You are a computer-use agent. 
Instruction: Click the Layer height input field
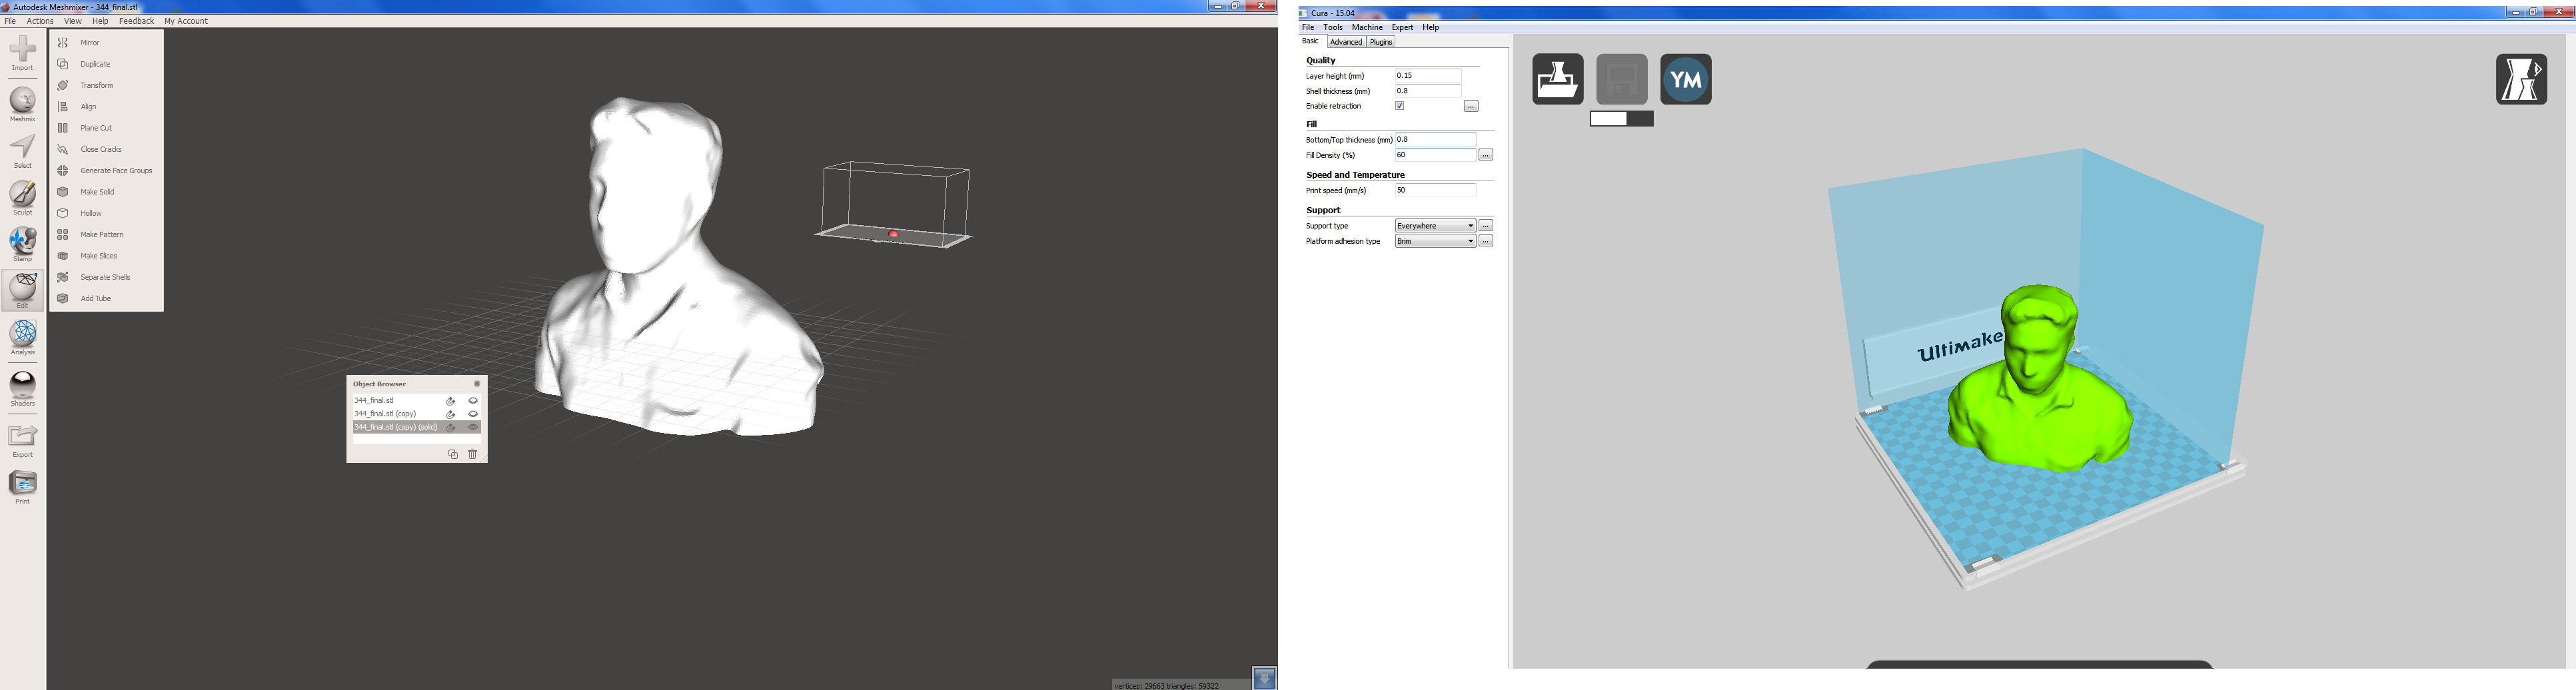point(1428,76)
